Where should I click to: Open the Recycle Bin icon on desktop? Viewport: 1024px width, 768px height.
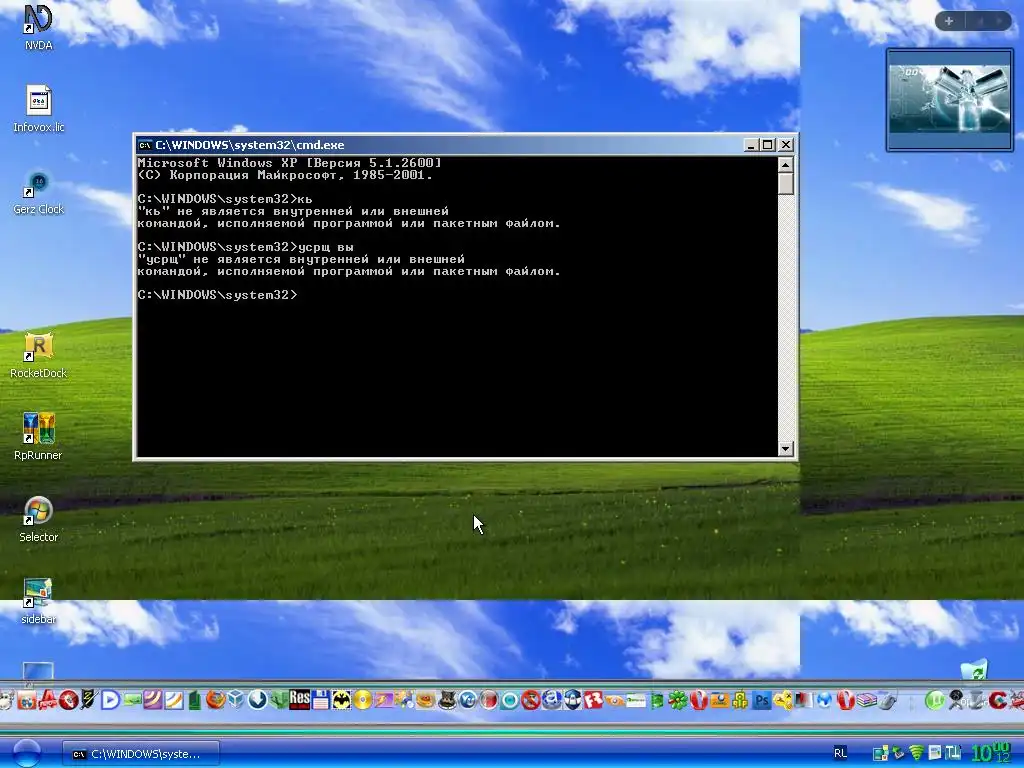tap(975, 669)
